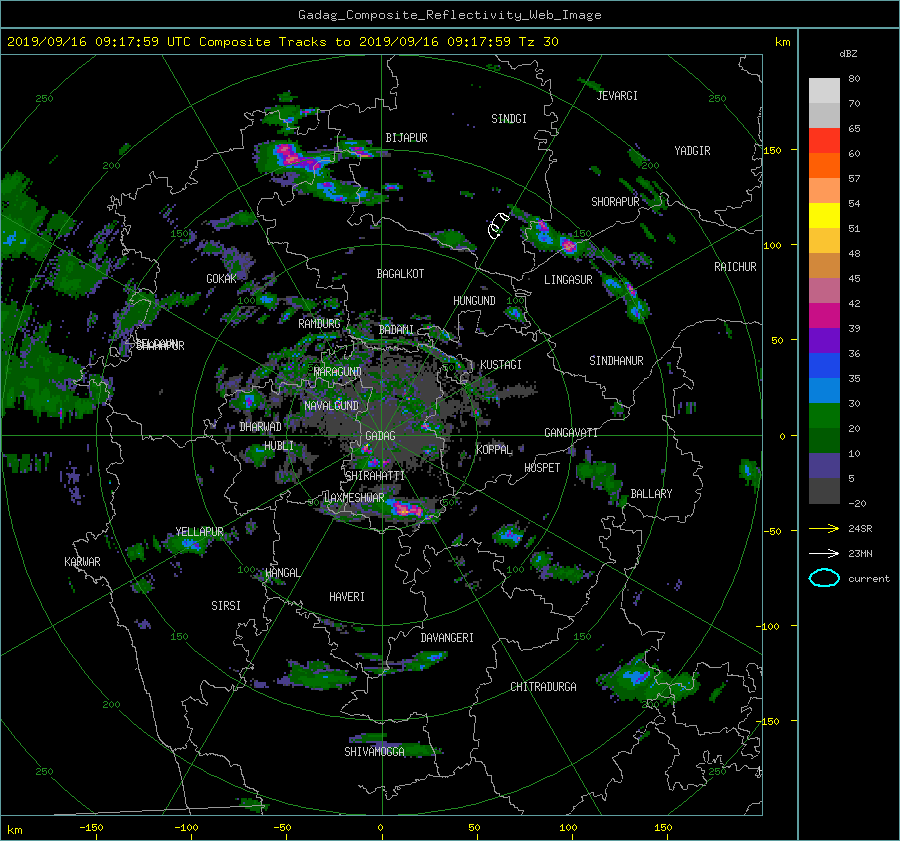The height and width of the screenshot is (841, 900).
Task: Click the HUBLI city label
Action: tap(278, 446)
